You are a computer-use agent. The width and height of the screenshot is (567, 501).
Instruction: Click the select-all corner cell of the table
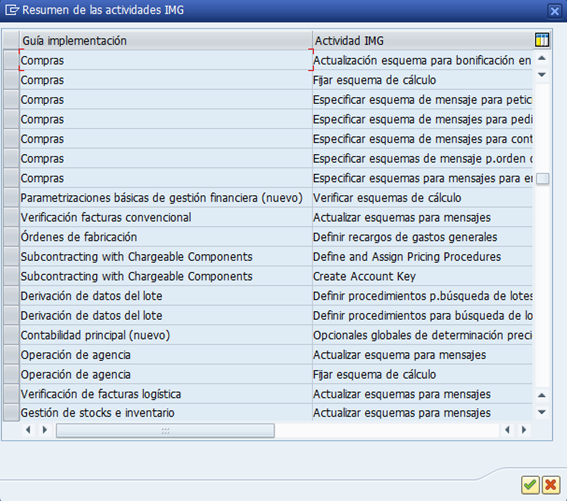(x=11, y=40)
